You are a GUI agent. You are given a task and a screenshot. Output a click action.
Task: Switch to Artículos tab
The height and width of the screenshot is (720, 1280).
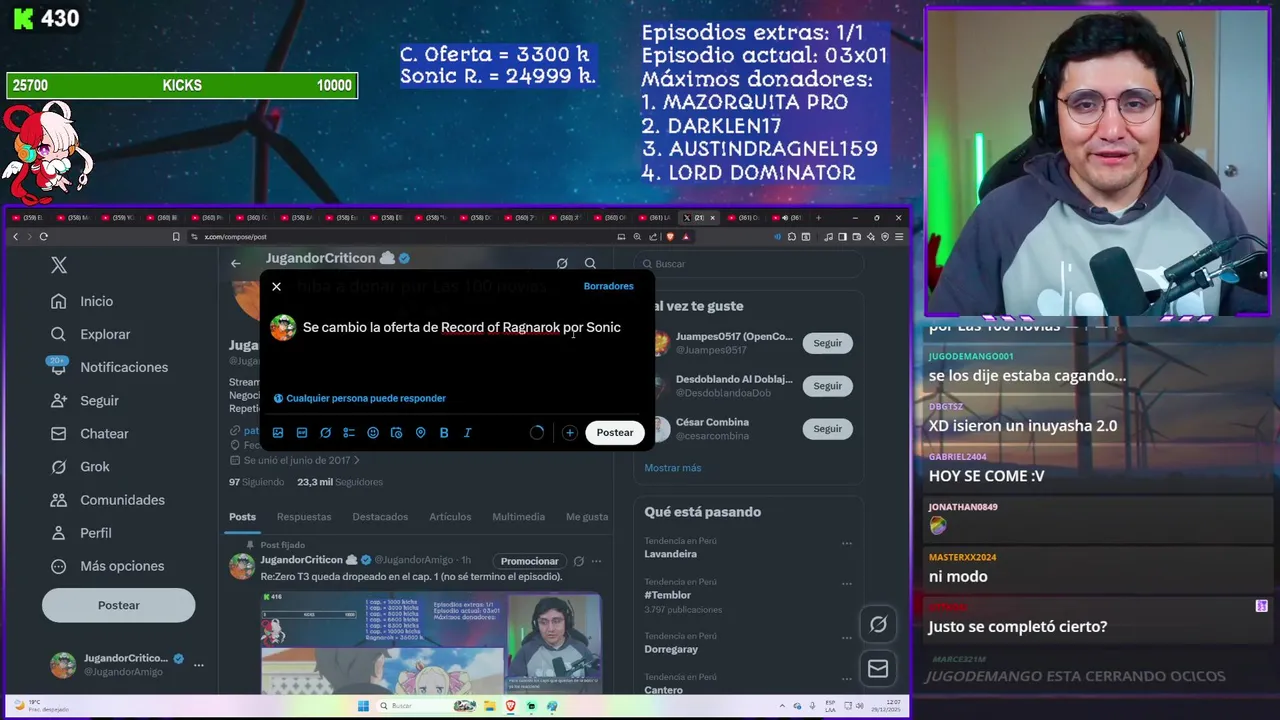[450, 517]
